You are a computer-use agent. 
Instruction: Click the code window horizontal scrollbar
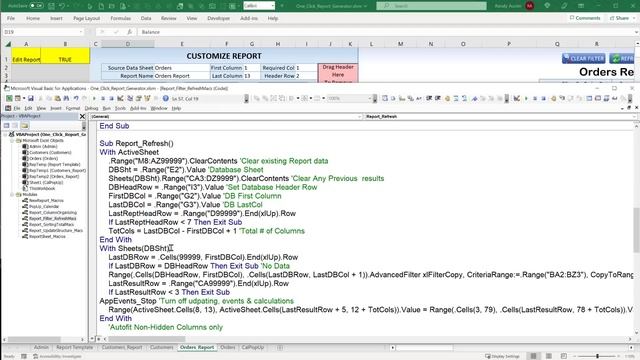[146, 339]
